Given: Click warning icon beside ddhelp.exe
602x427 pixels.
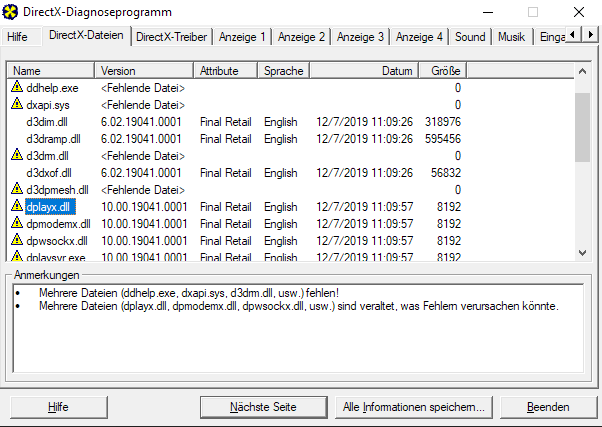Looking at the screenshot, I should (x=17, y=87).
